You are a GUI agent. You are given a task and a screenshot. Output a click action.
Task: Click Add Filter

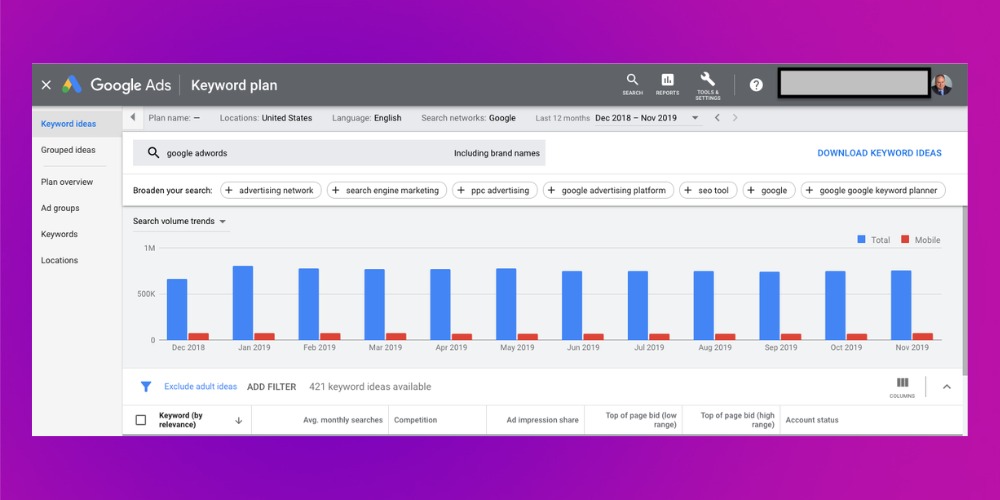point(272,386)
